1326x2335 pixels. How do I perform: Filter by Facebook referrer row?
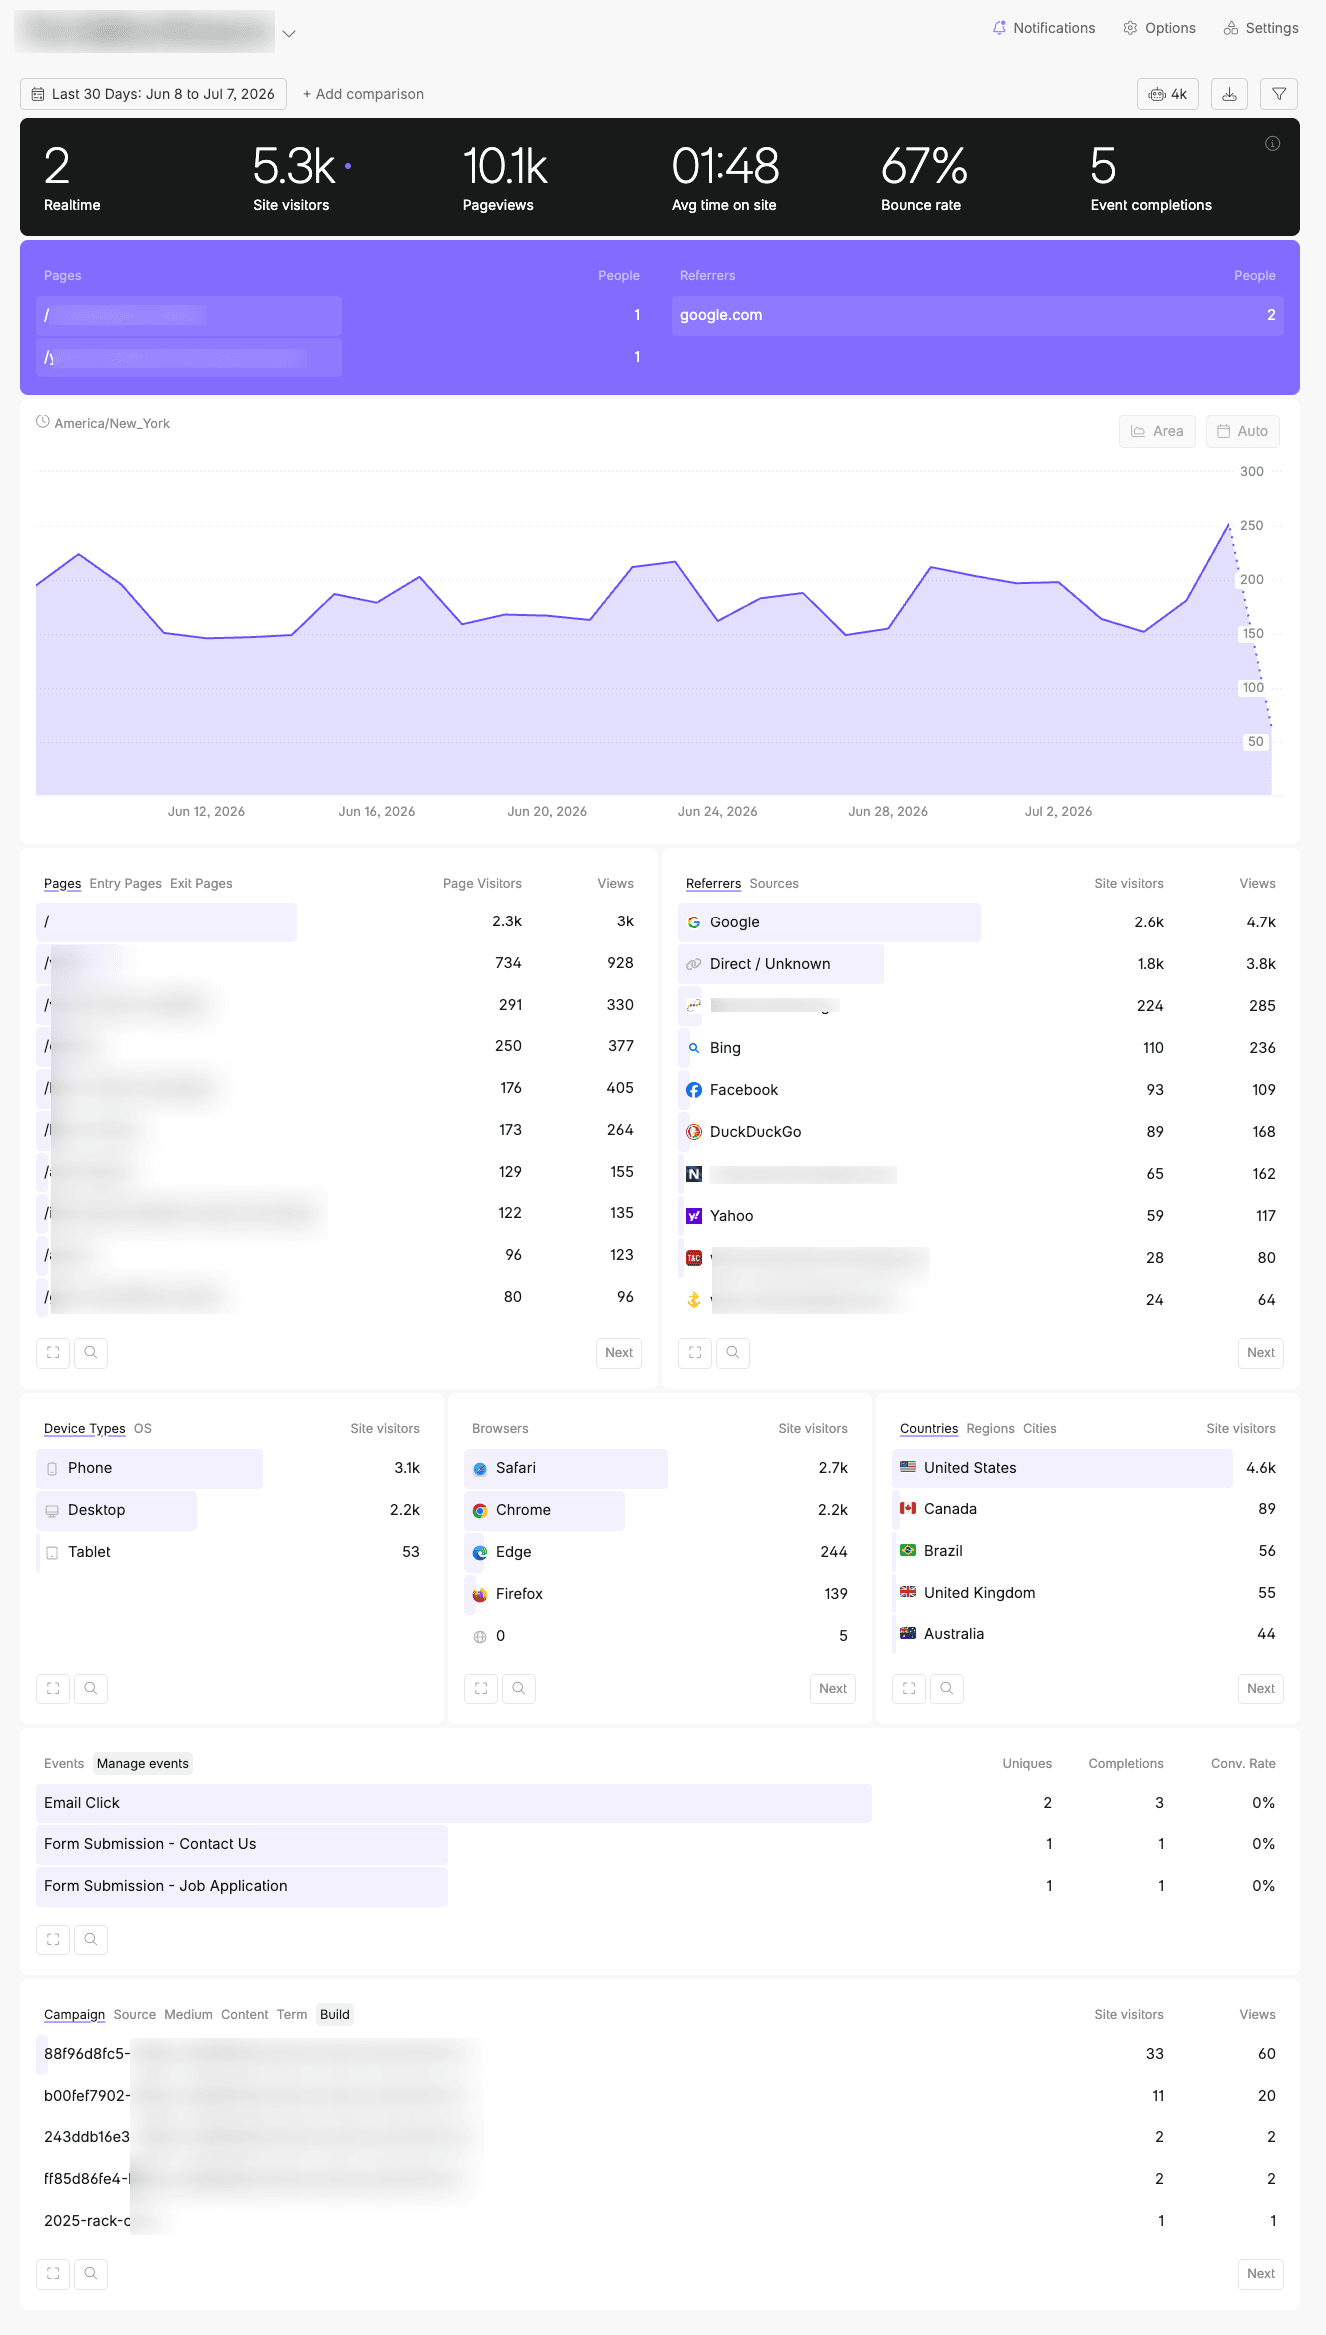tap(981, 1090)
